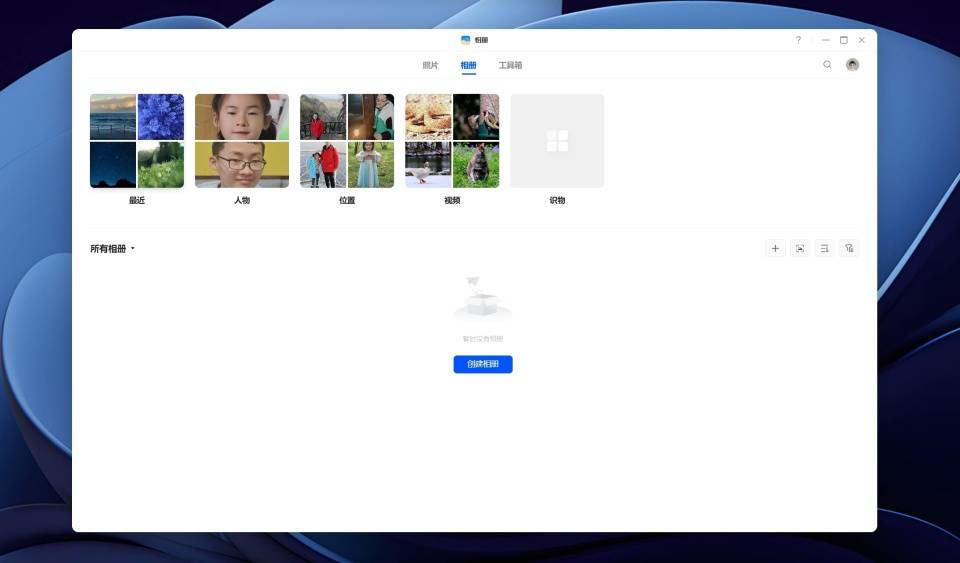The height and width of the screenshot is (563, 960).
Task: Click the 相册 app icon in title bar
Action: point(466,40)
